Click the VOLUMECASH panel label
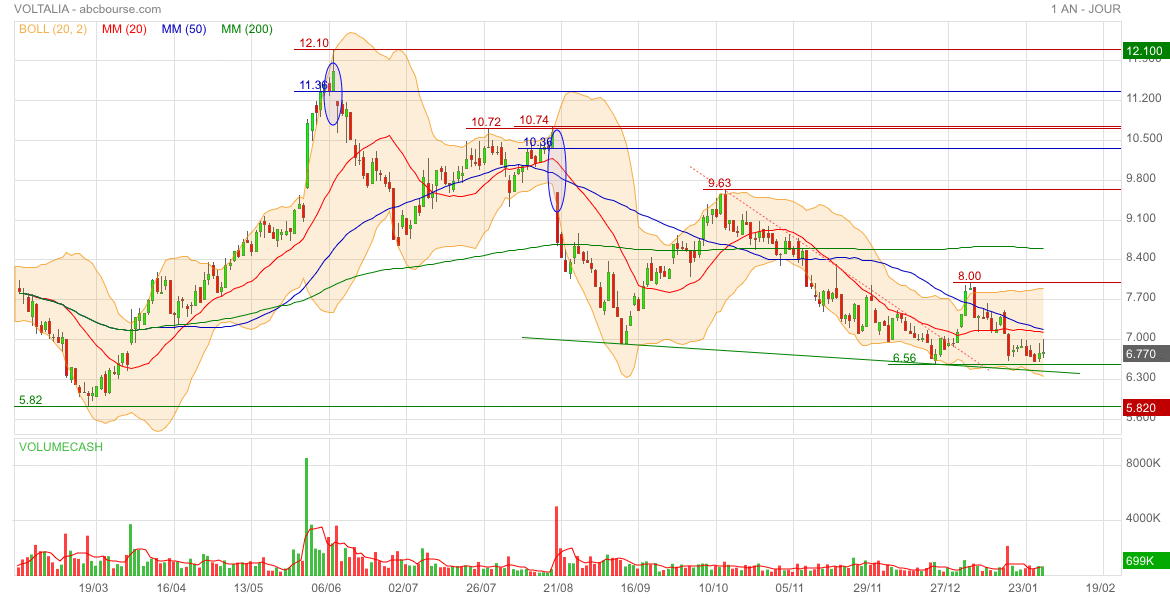Screen dimensions: 1170x598 tap(61, 447)
